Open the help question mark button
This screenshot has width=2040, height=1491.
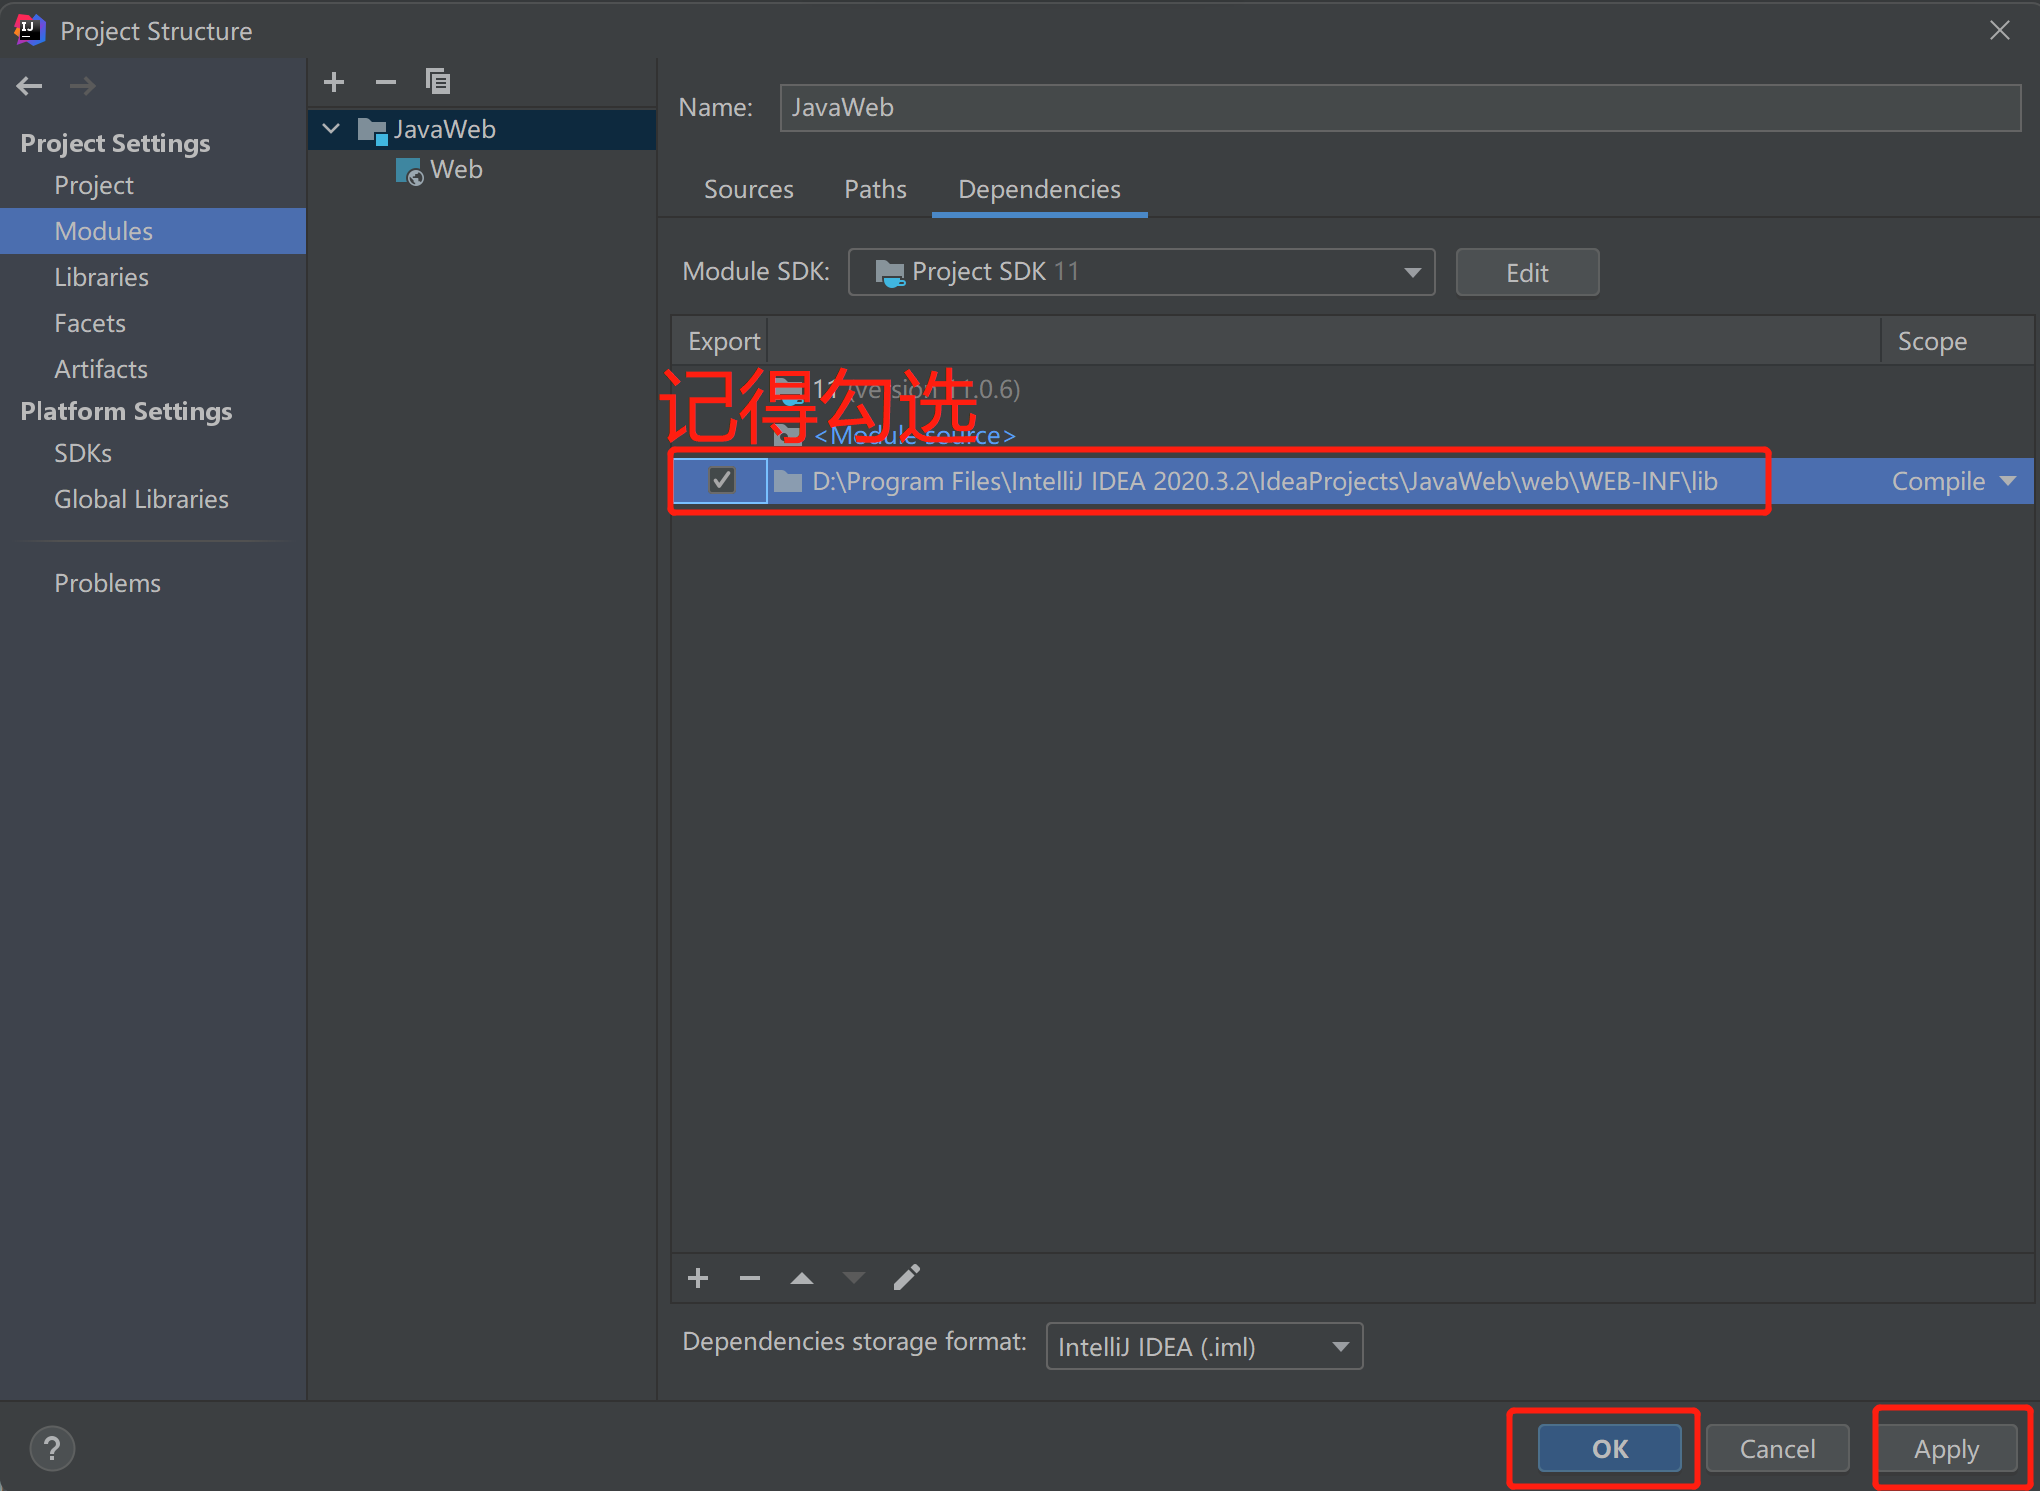[x=52, y=1448]
